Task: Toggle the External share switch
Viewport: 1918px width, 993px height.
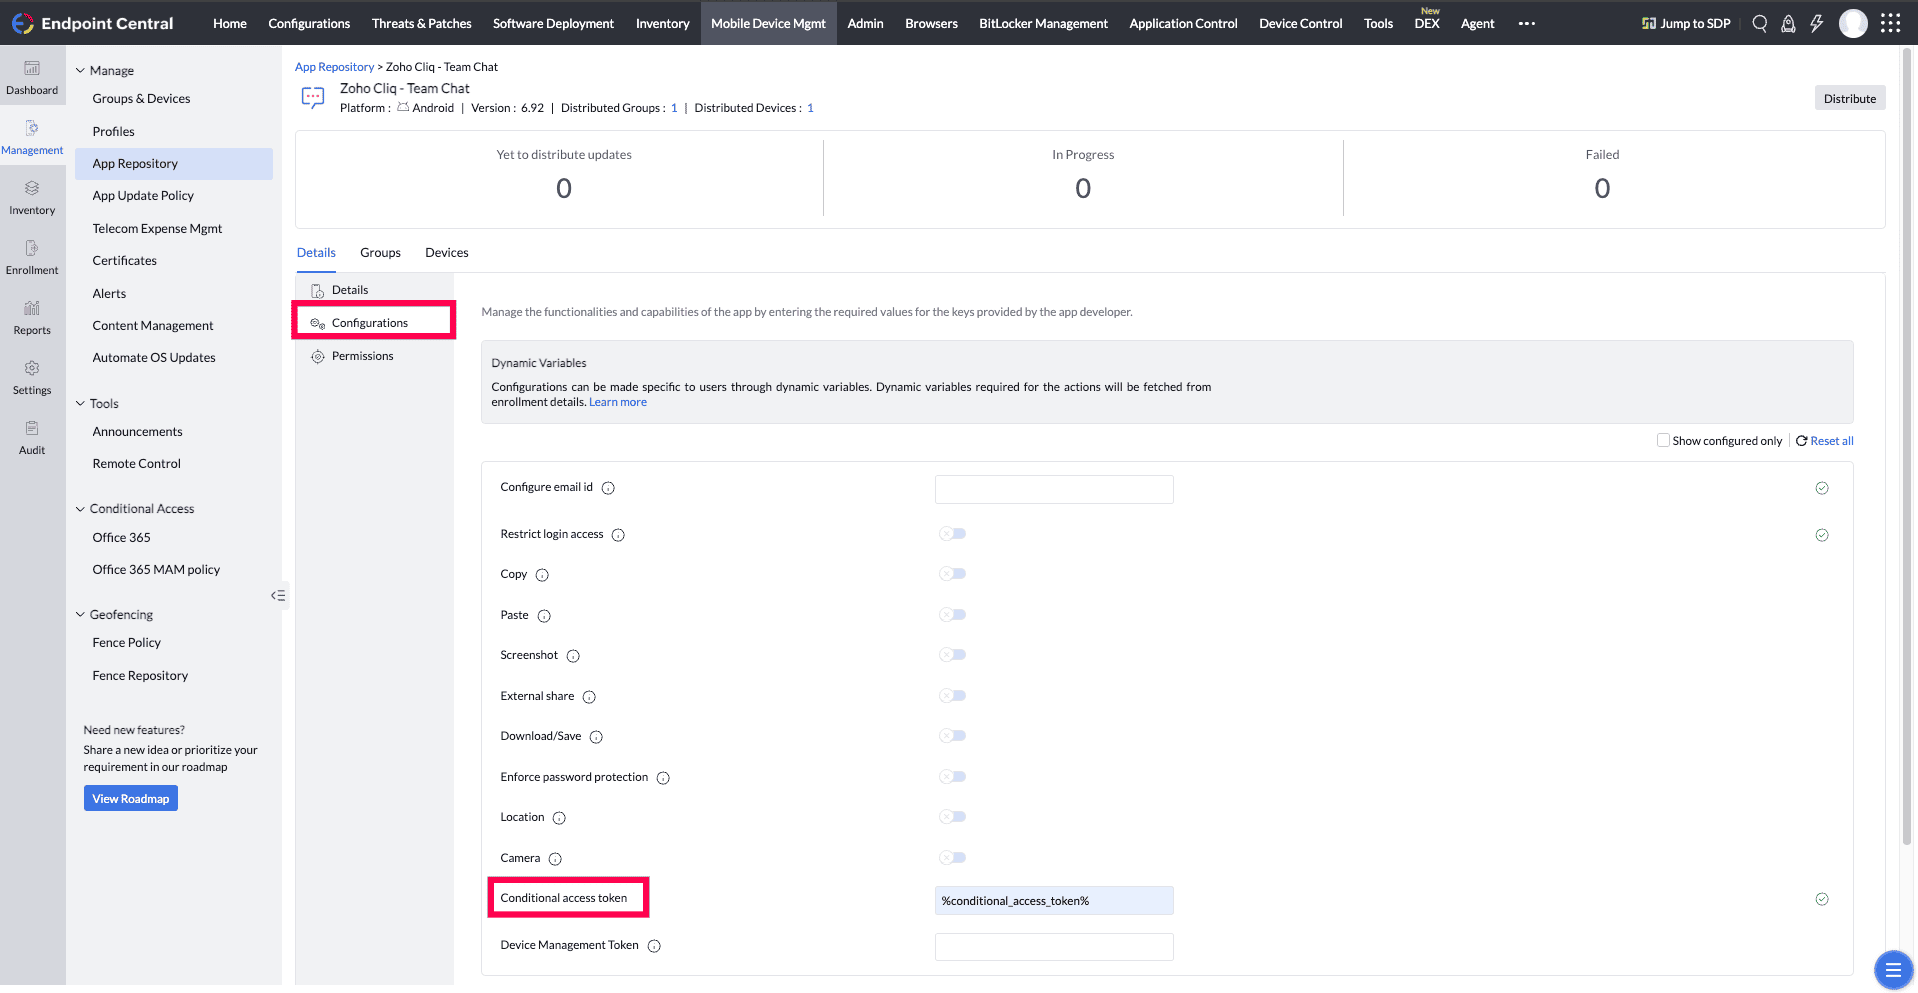Action: (952, 696)
